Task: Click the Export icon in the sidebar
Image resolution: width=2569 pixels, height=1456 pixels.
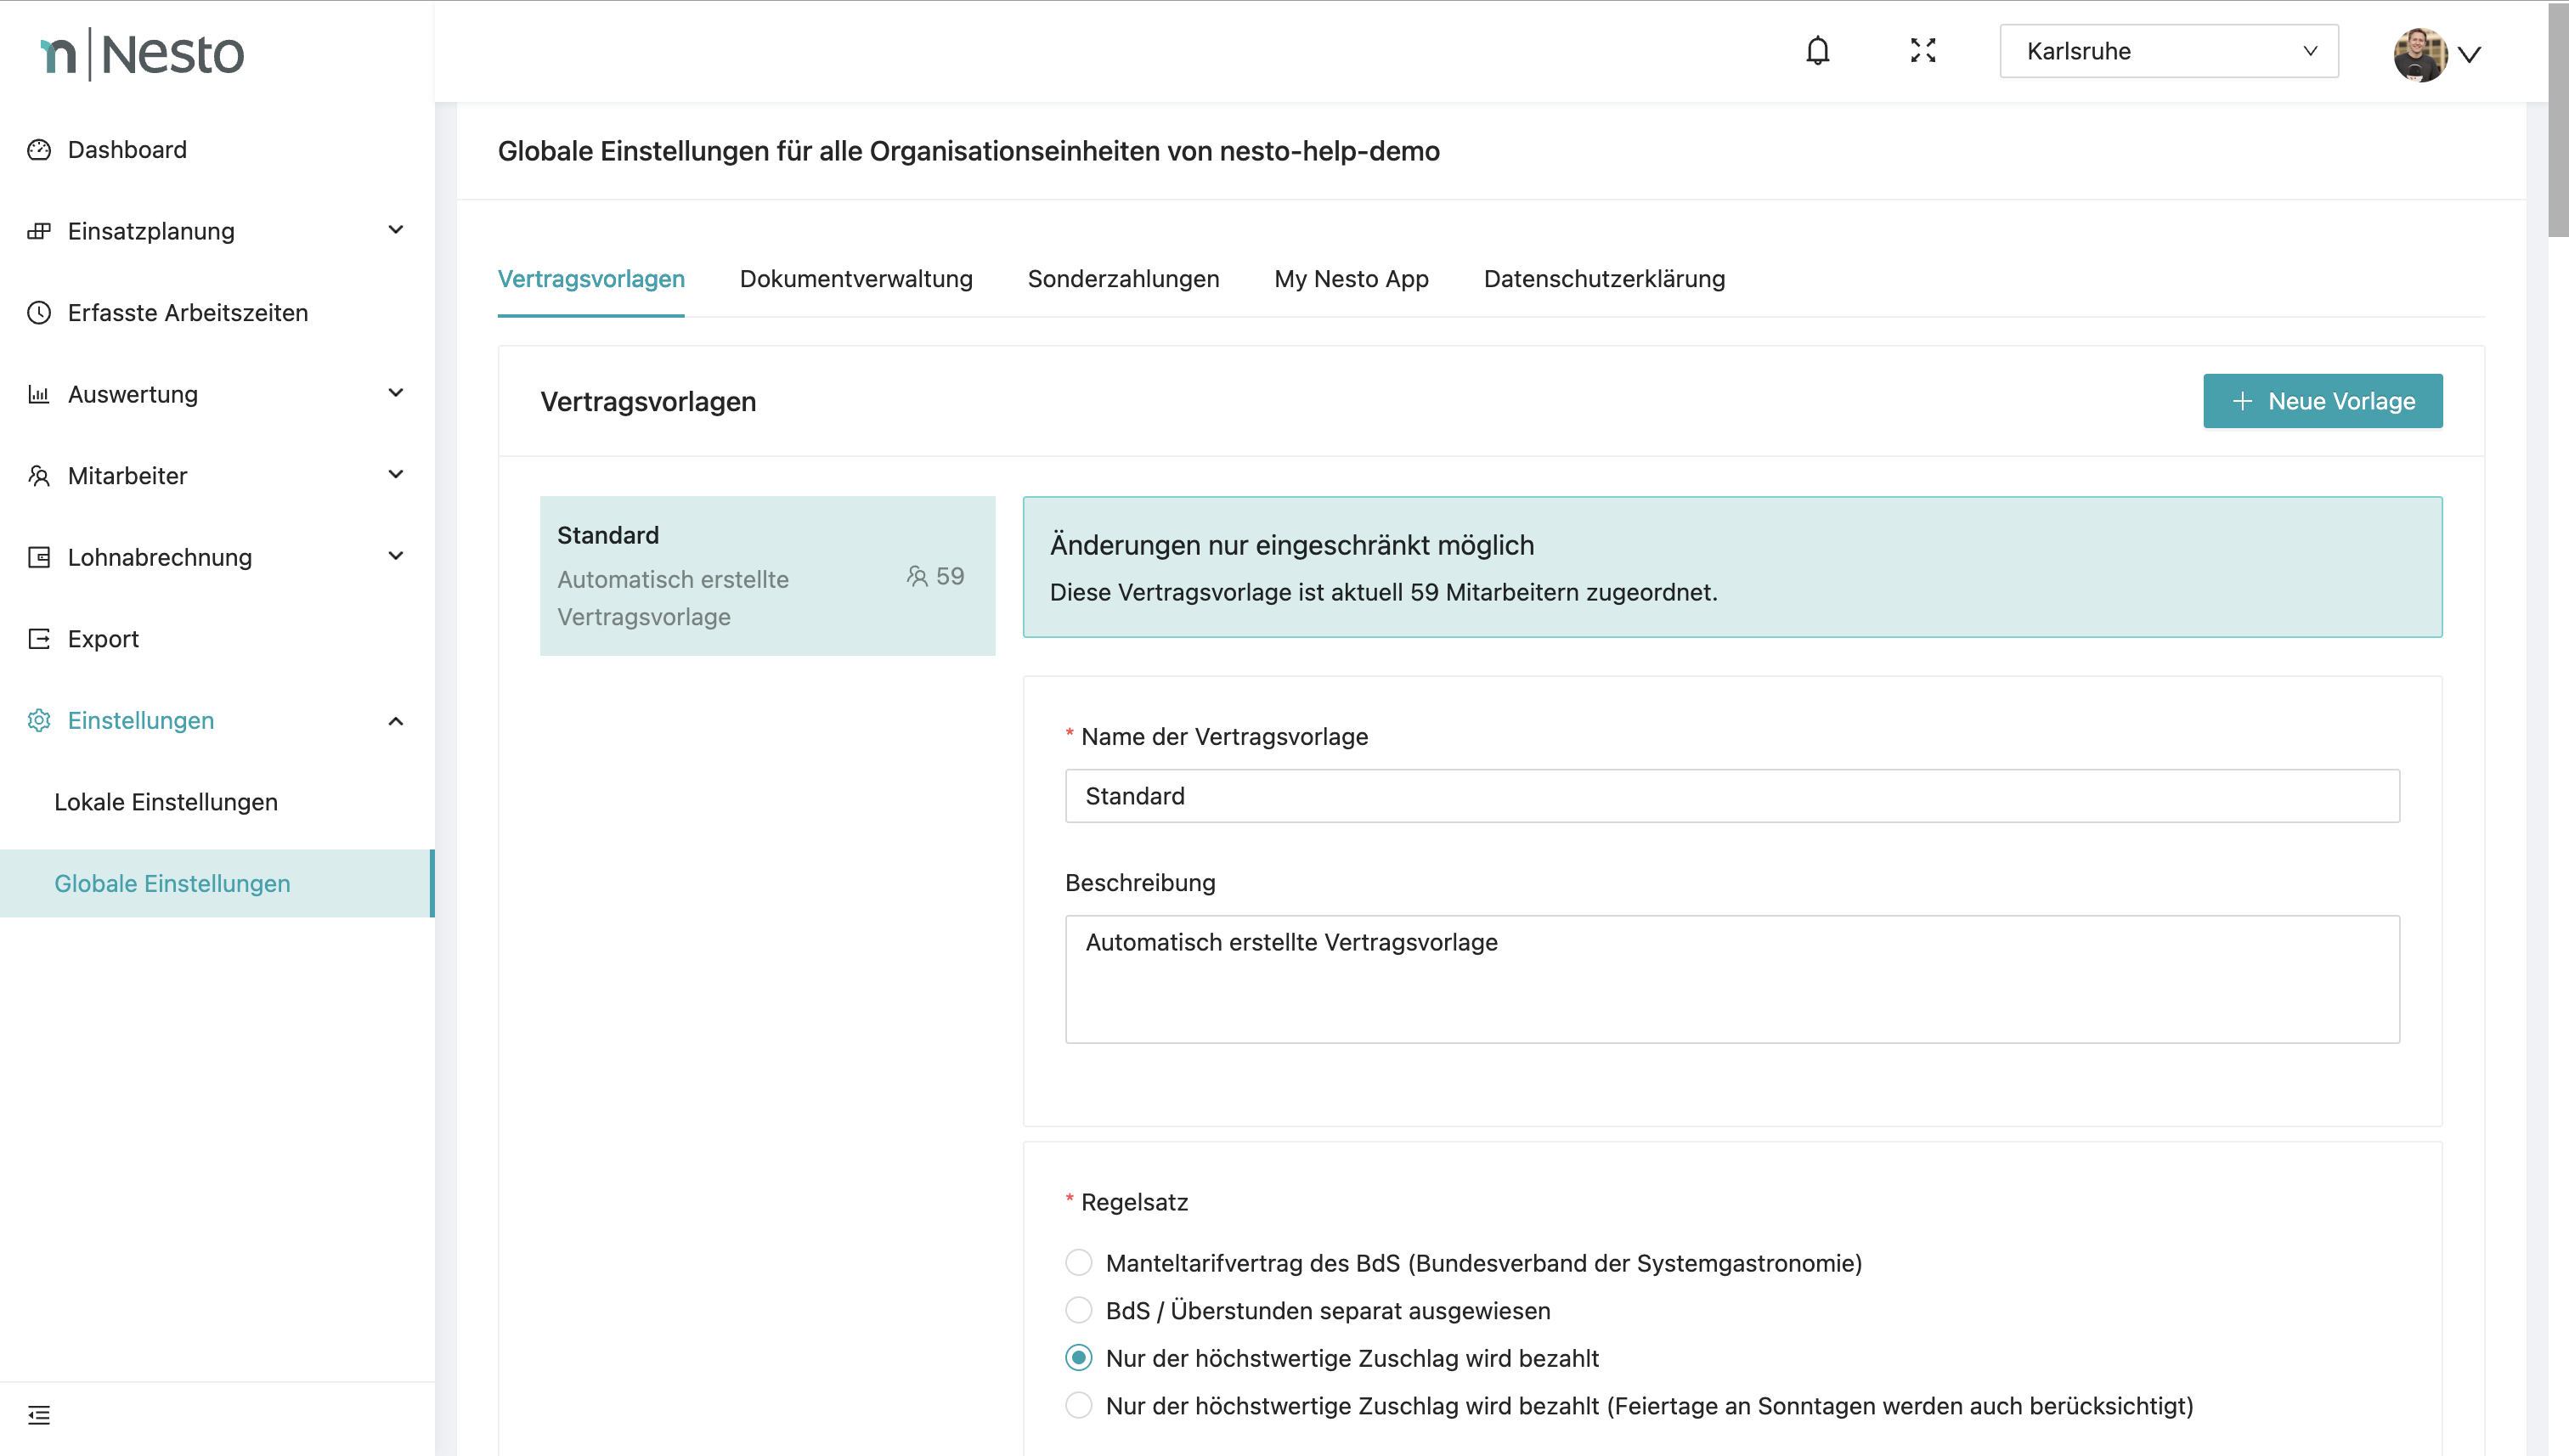Action: click(x=39, y=639)
